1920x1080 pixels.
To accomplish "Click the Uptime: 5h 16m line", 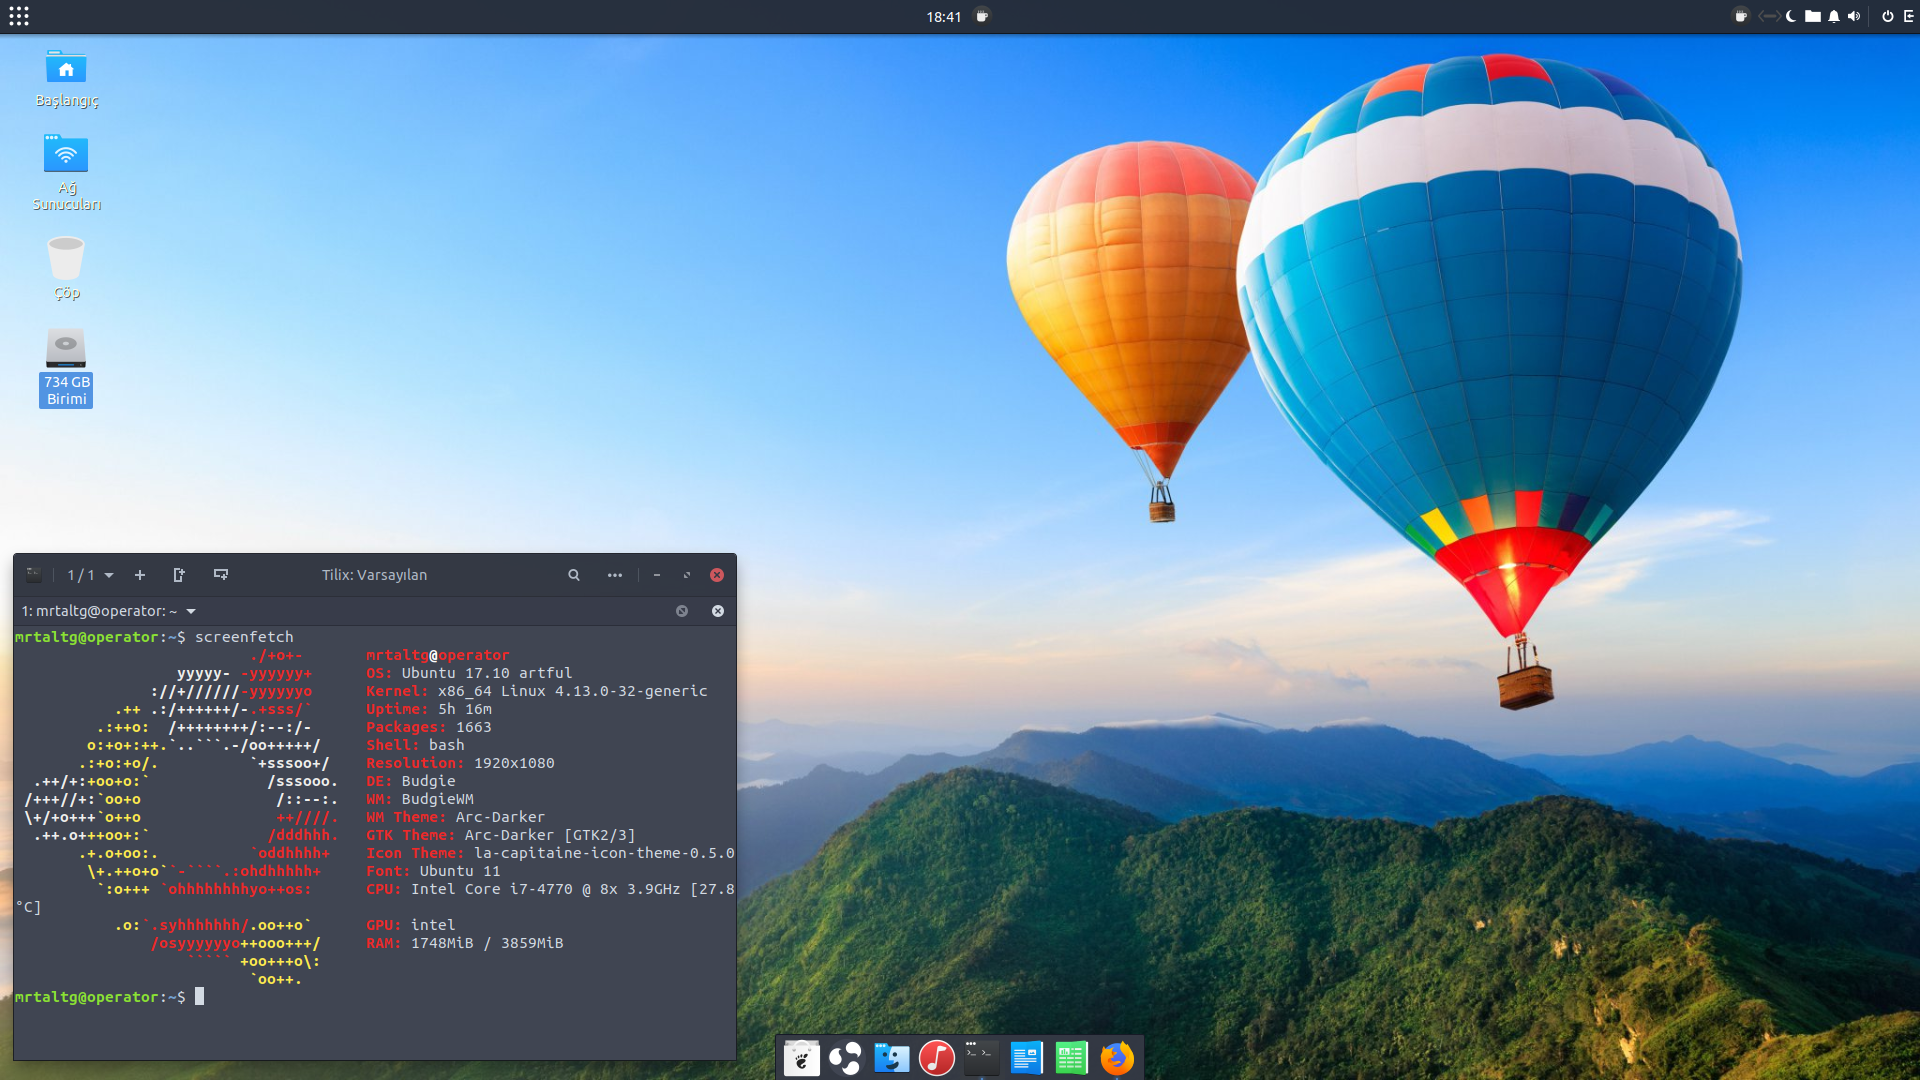I will point(428,709).
